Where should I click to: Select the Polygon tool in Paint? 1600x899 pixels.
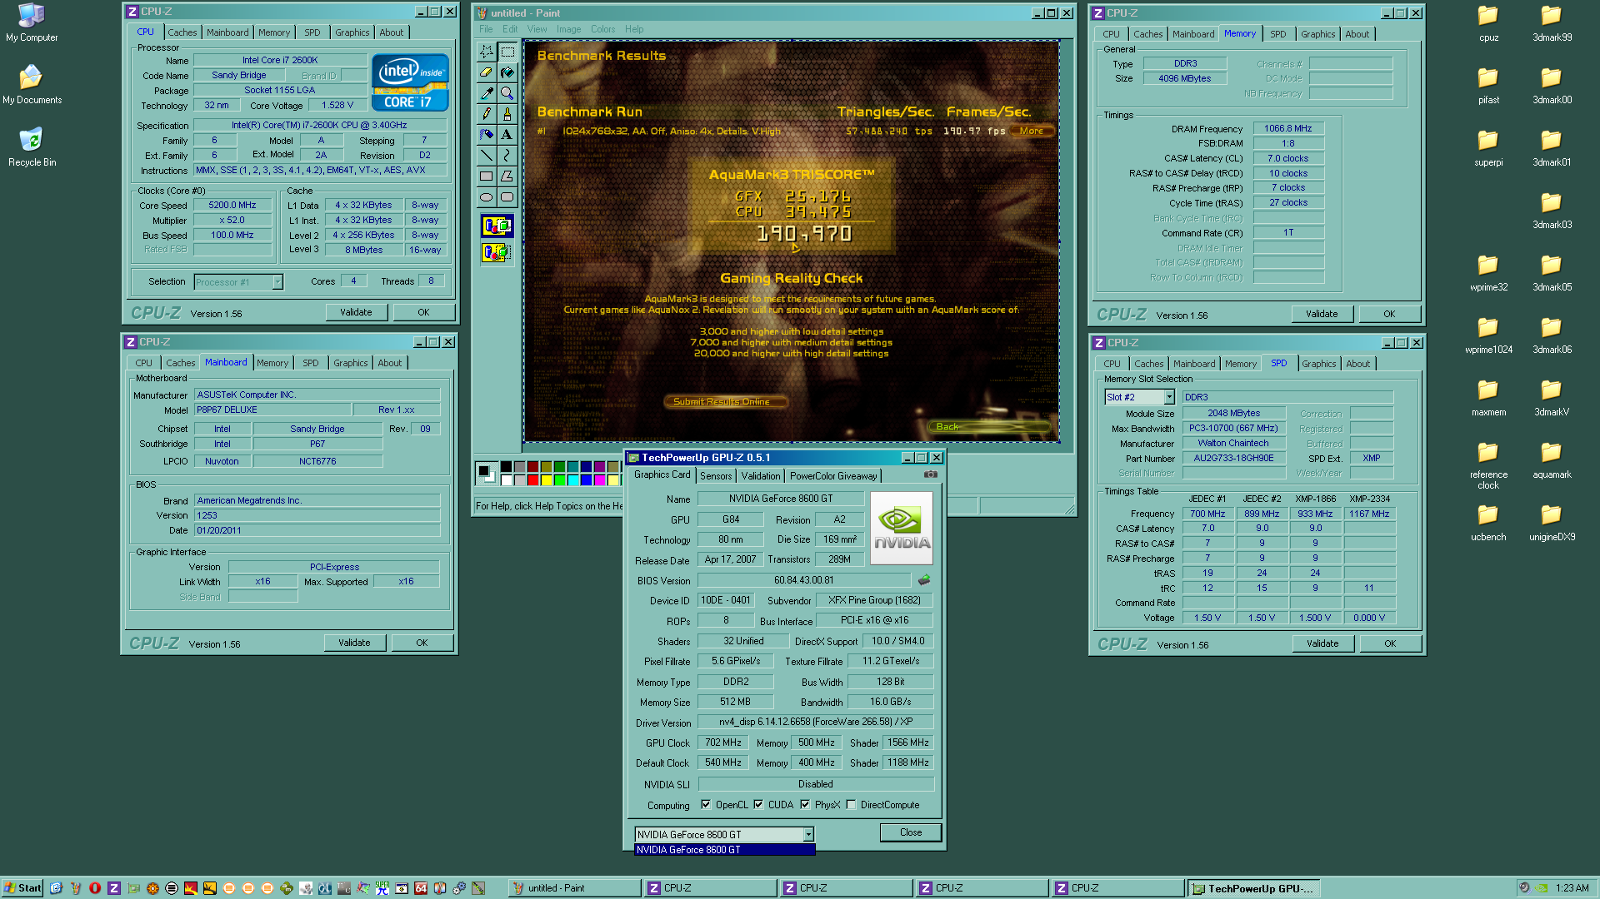[x=507, y=176]
